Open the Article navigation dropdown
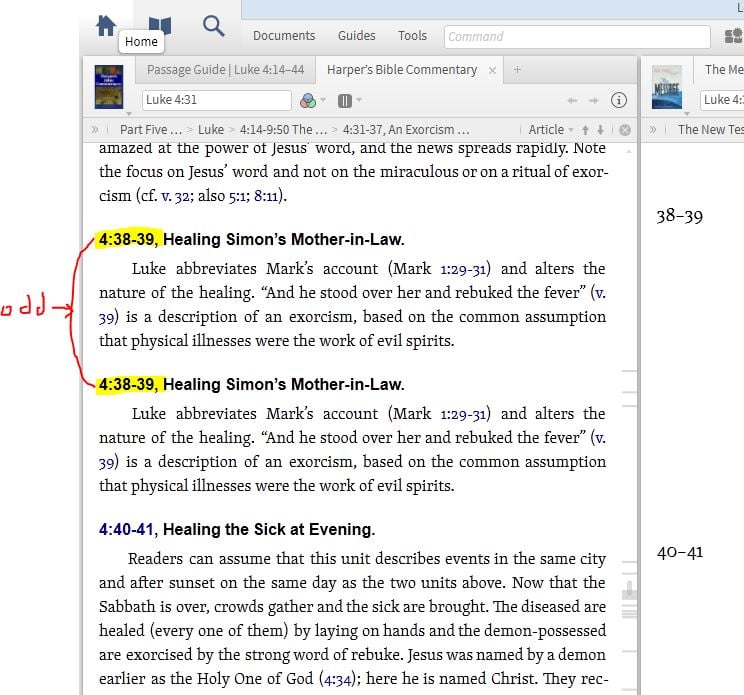Viewport: 744px width, 695px height. coord(551,130)
